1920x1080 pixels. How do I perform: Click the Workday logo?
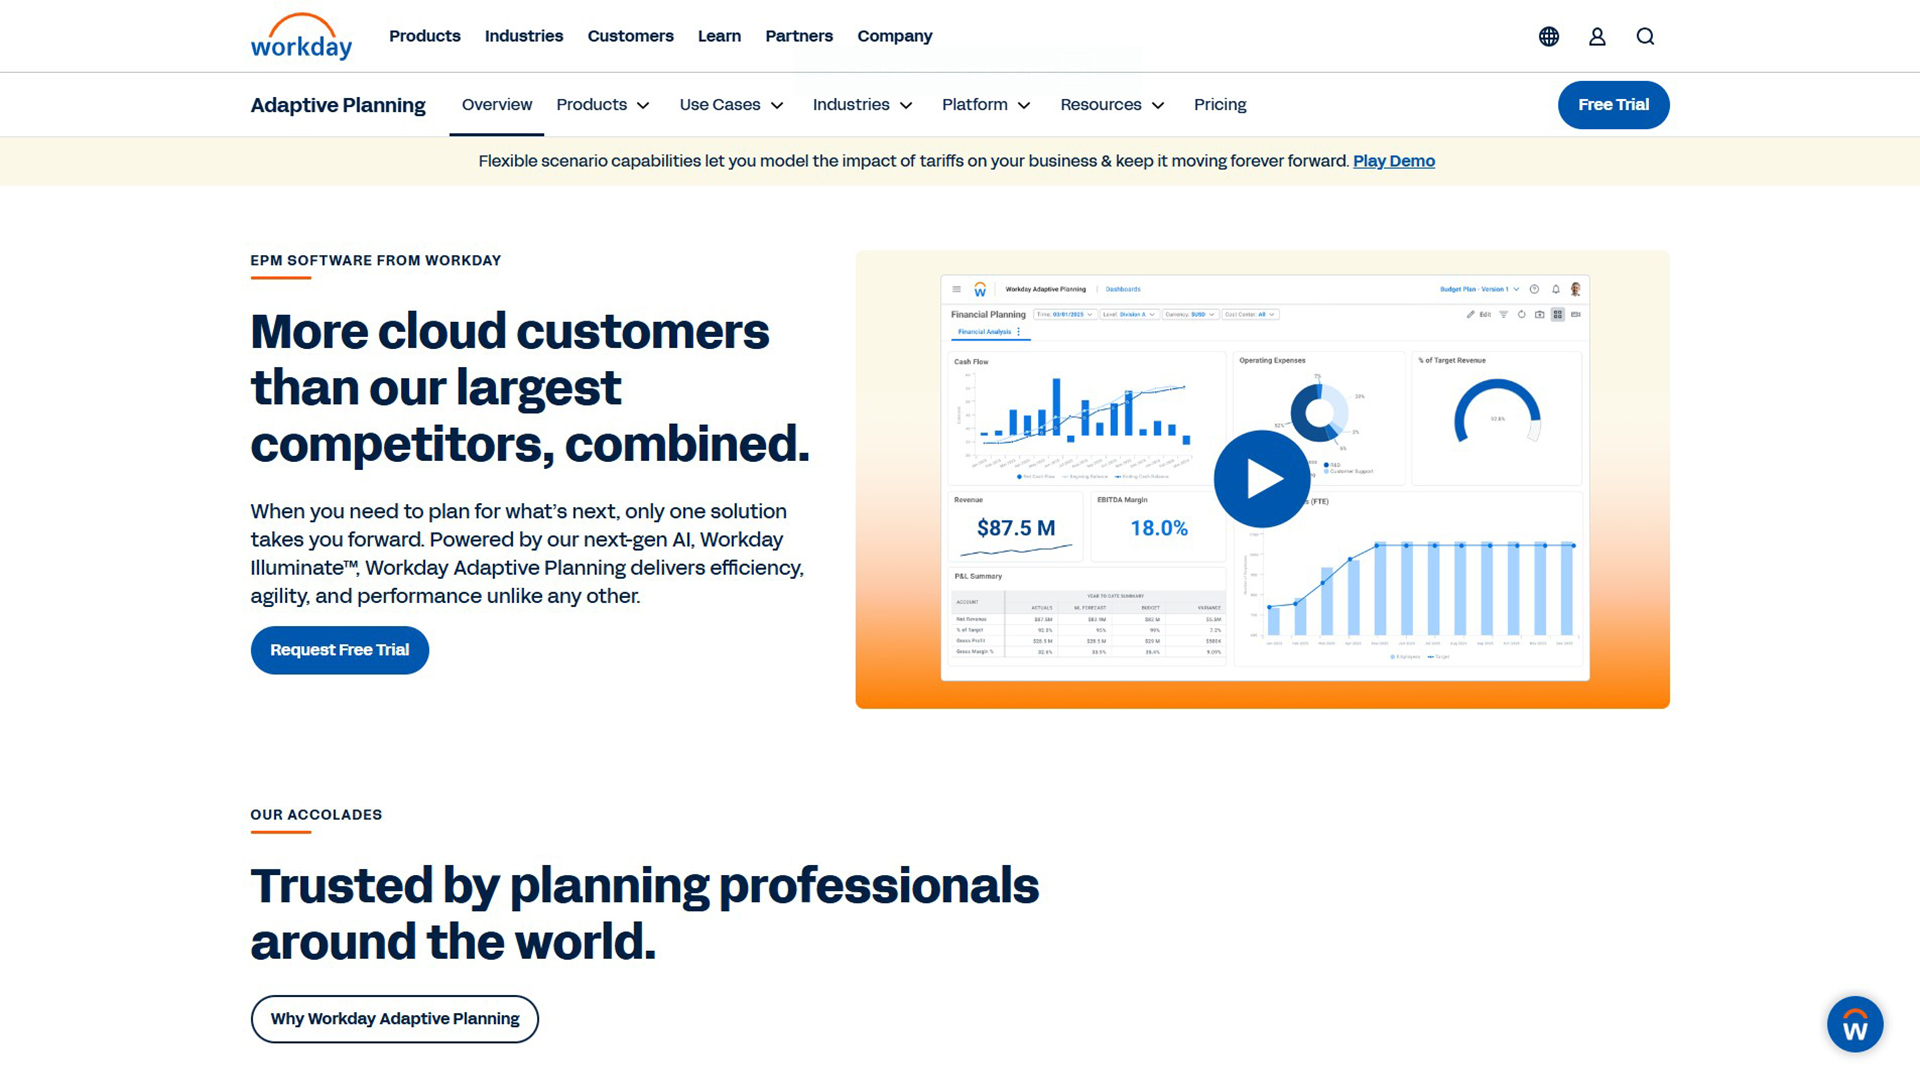pyautogui.click(x=301, y=36)
